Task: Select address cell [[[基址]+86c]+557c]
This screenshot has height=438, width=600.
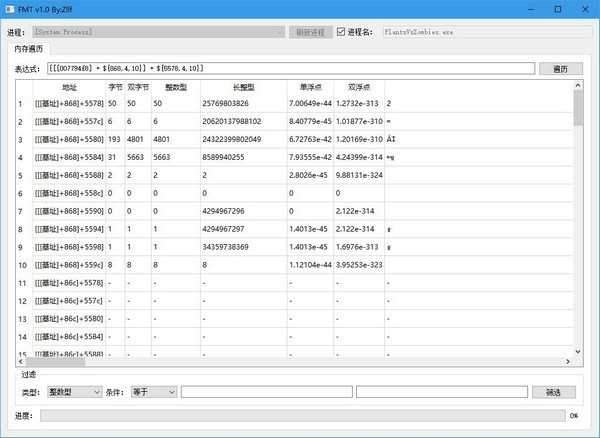Action: 69,301
